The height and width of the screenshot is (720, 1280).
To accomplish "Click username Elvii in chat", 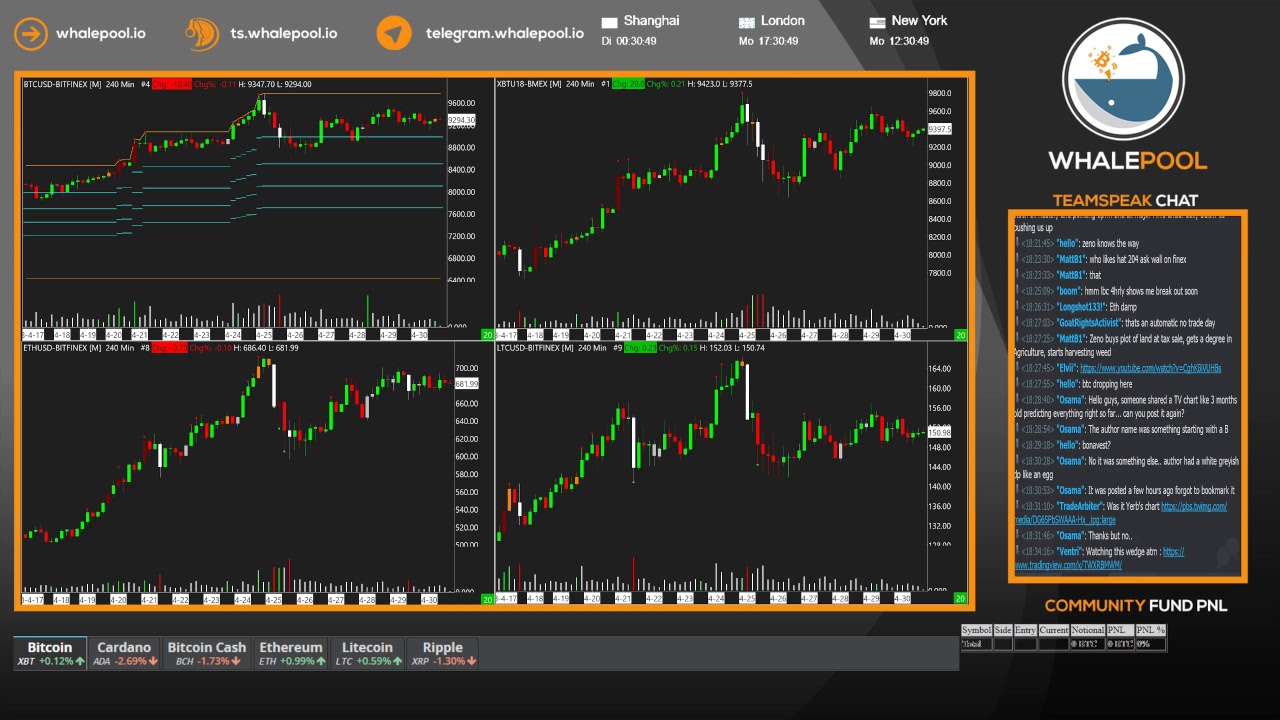I will pos(1067,369).
